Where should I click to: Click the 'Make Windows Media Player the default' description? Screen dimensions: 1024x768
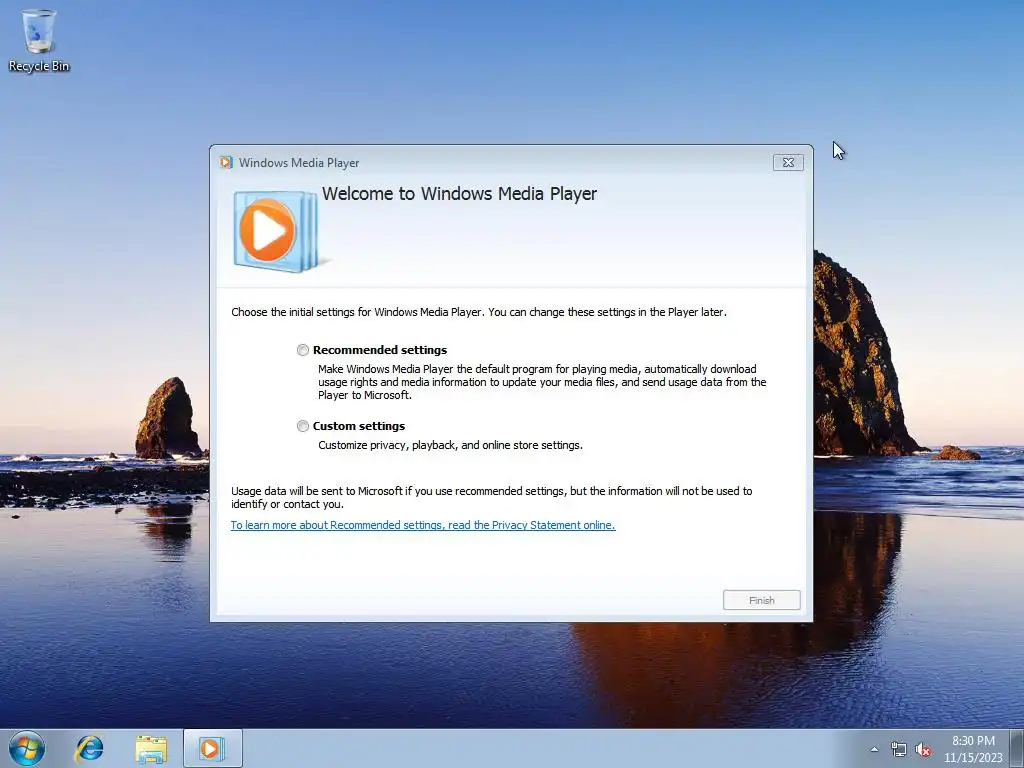click(x=542, y=382)
